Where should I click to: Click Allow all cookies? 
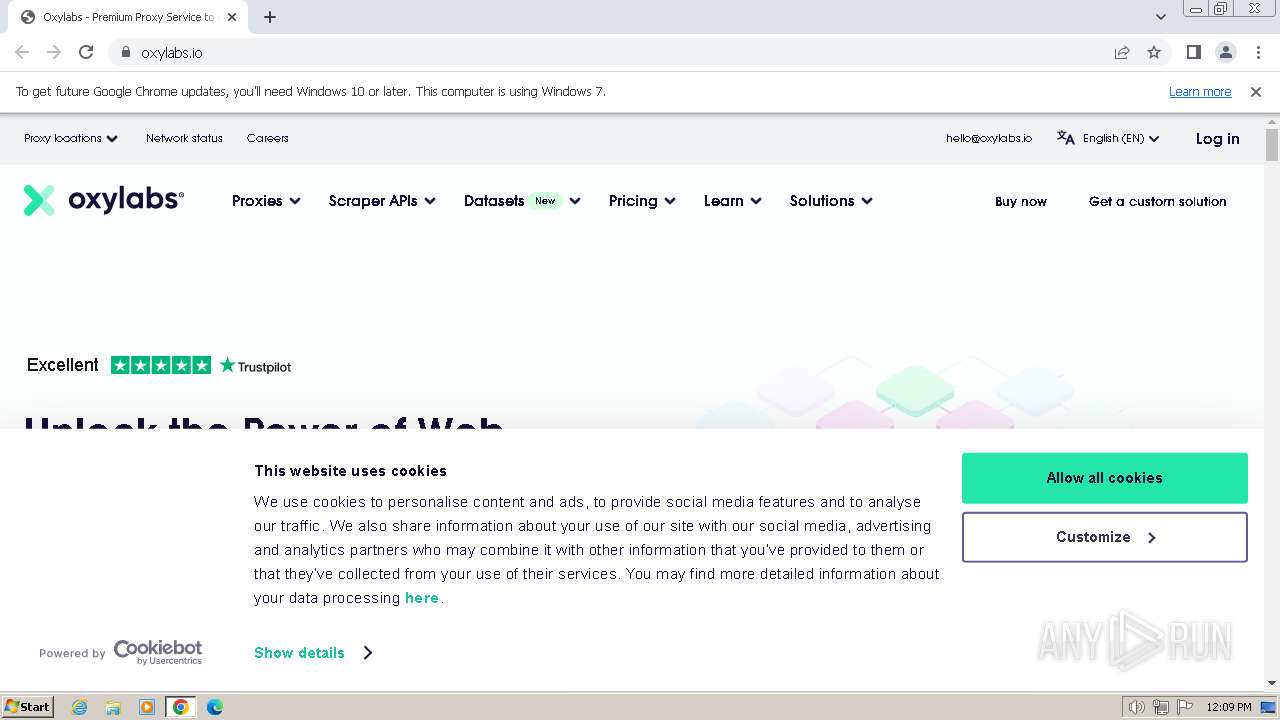[x=1104, y=478]
